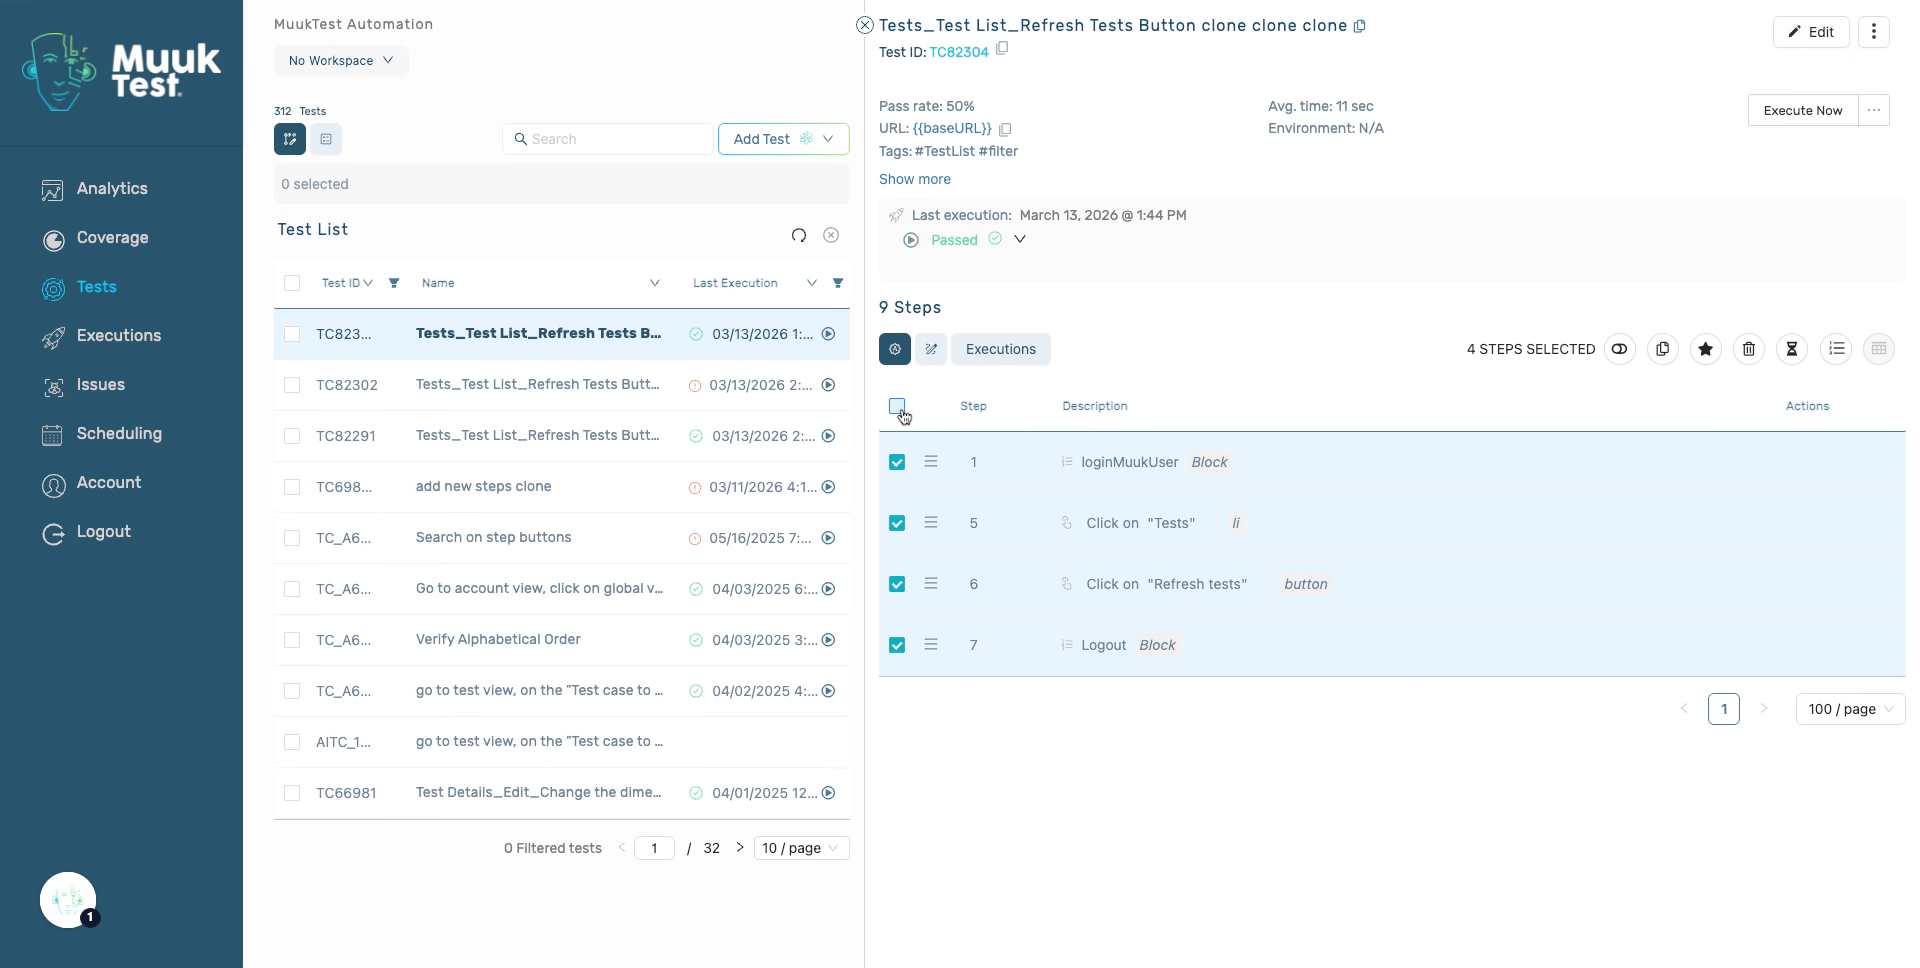
Task: Execute the 'Search on step buttons' test
Action: tap(828, 538)
